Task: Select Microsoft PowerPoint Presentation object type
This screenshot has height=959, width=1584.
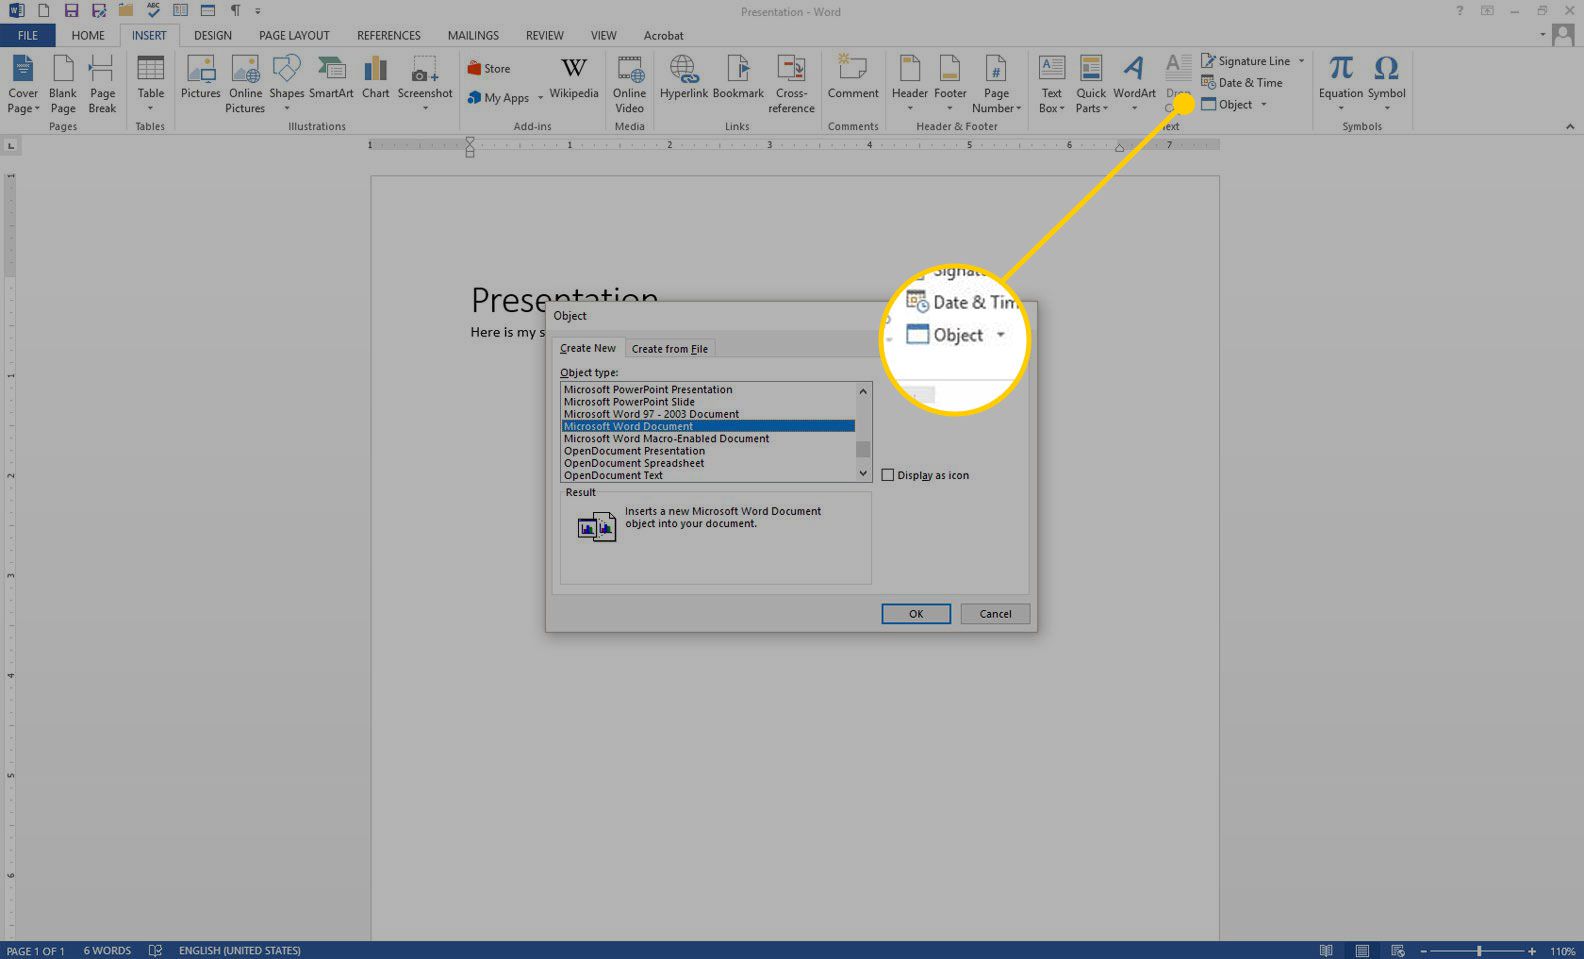Action: 708,390
